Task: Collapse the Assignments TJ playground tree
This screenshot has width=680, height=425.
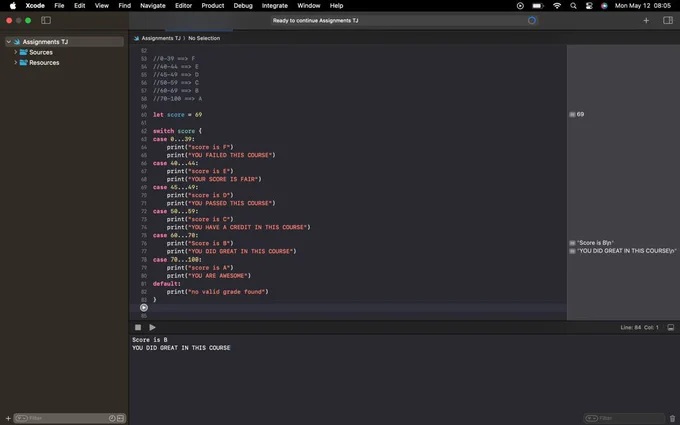Action: tap(8, 42)
